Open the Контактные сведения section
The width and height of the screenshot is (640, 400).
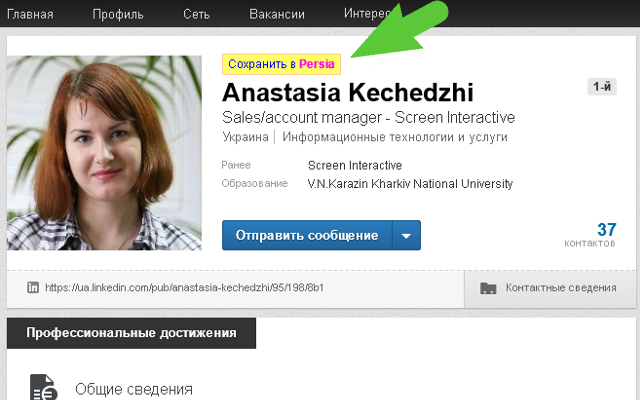coord(560,288)
